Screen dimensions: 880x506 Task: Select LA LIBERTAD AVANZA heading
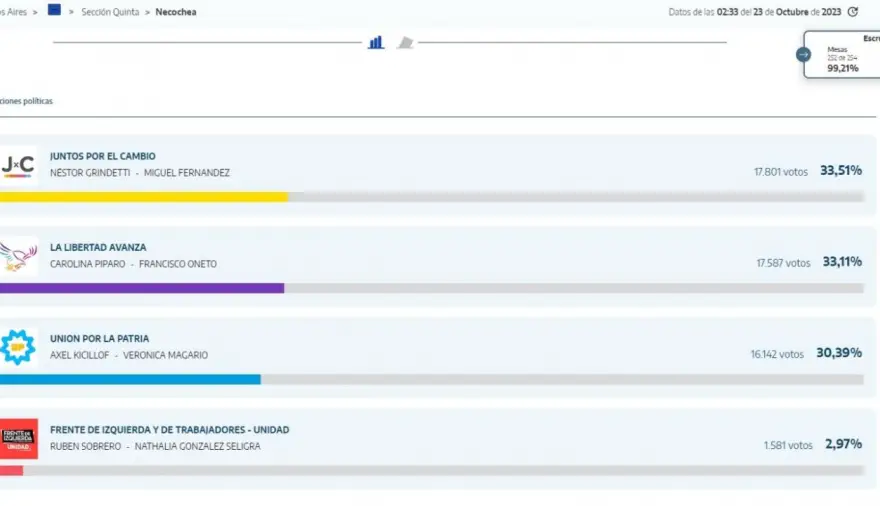click(98, 247)
